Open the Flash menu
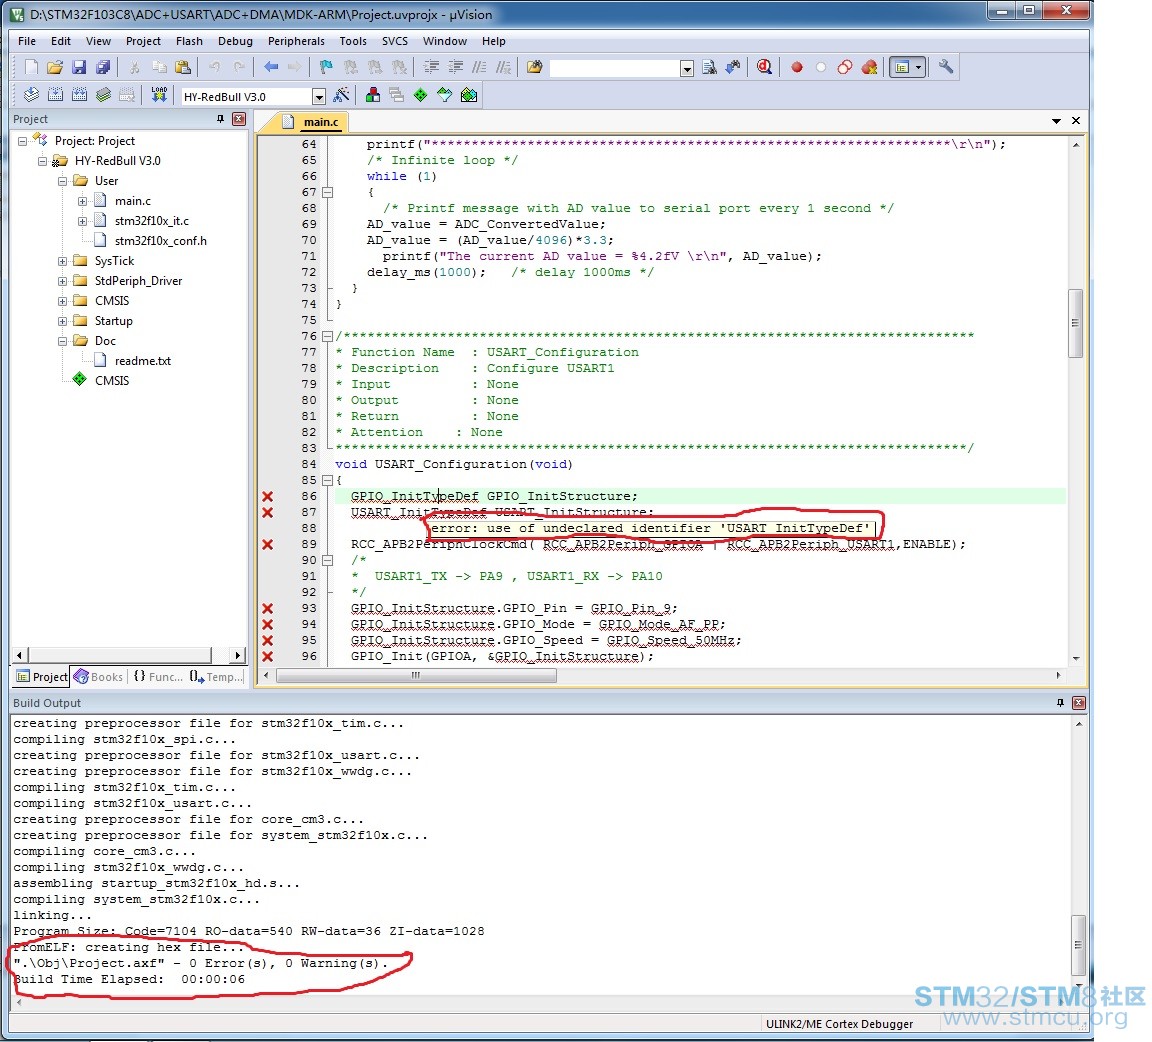 (x=189, y=41)
